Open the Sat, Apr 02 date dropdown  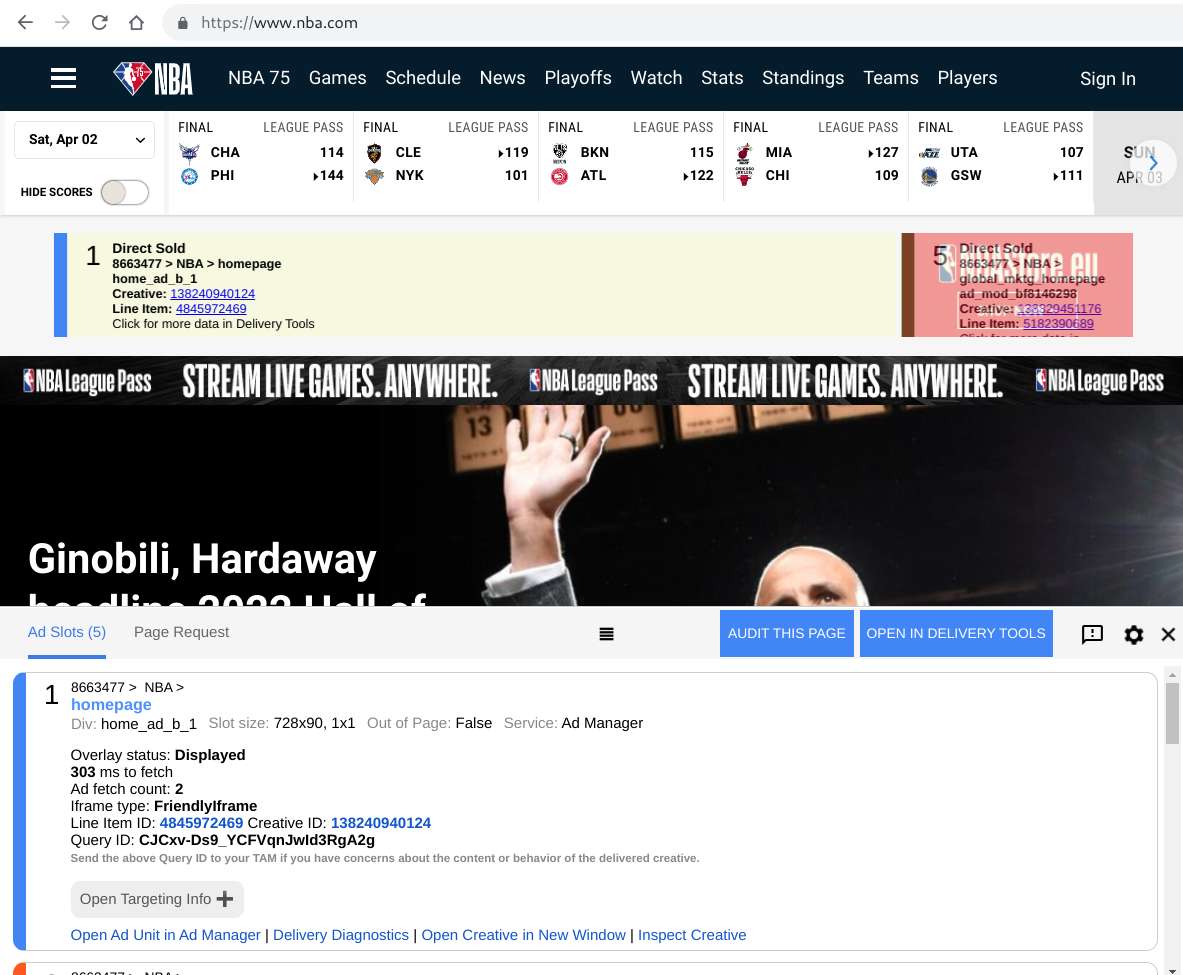pyautogui.click(x=84, y=140)
